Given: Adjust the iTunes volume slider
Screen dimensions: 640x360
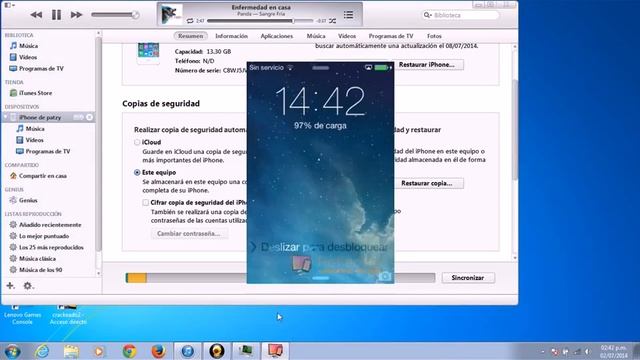Looking at the screenshot, I should click(x=115, y=15).
